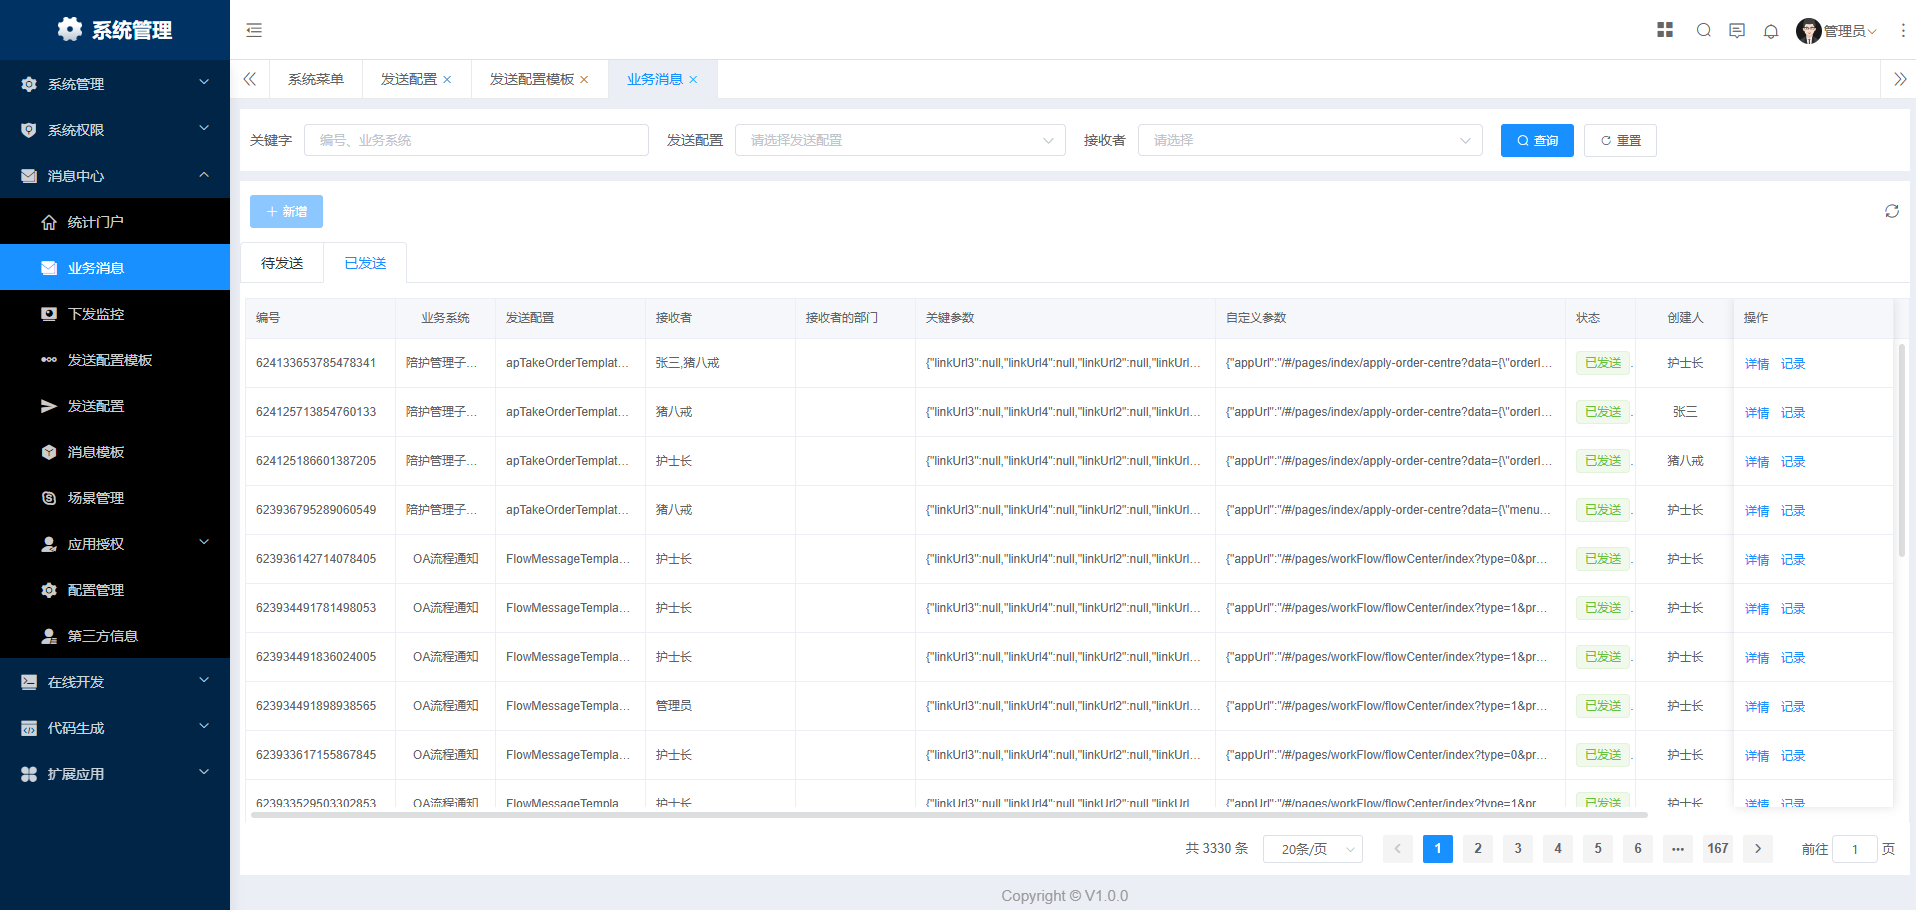This screenshot has height=910, width=1916.
Task: Refresh the table with the reload icon
Action: tap(1891, 211)
